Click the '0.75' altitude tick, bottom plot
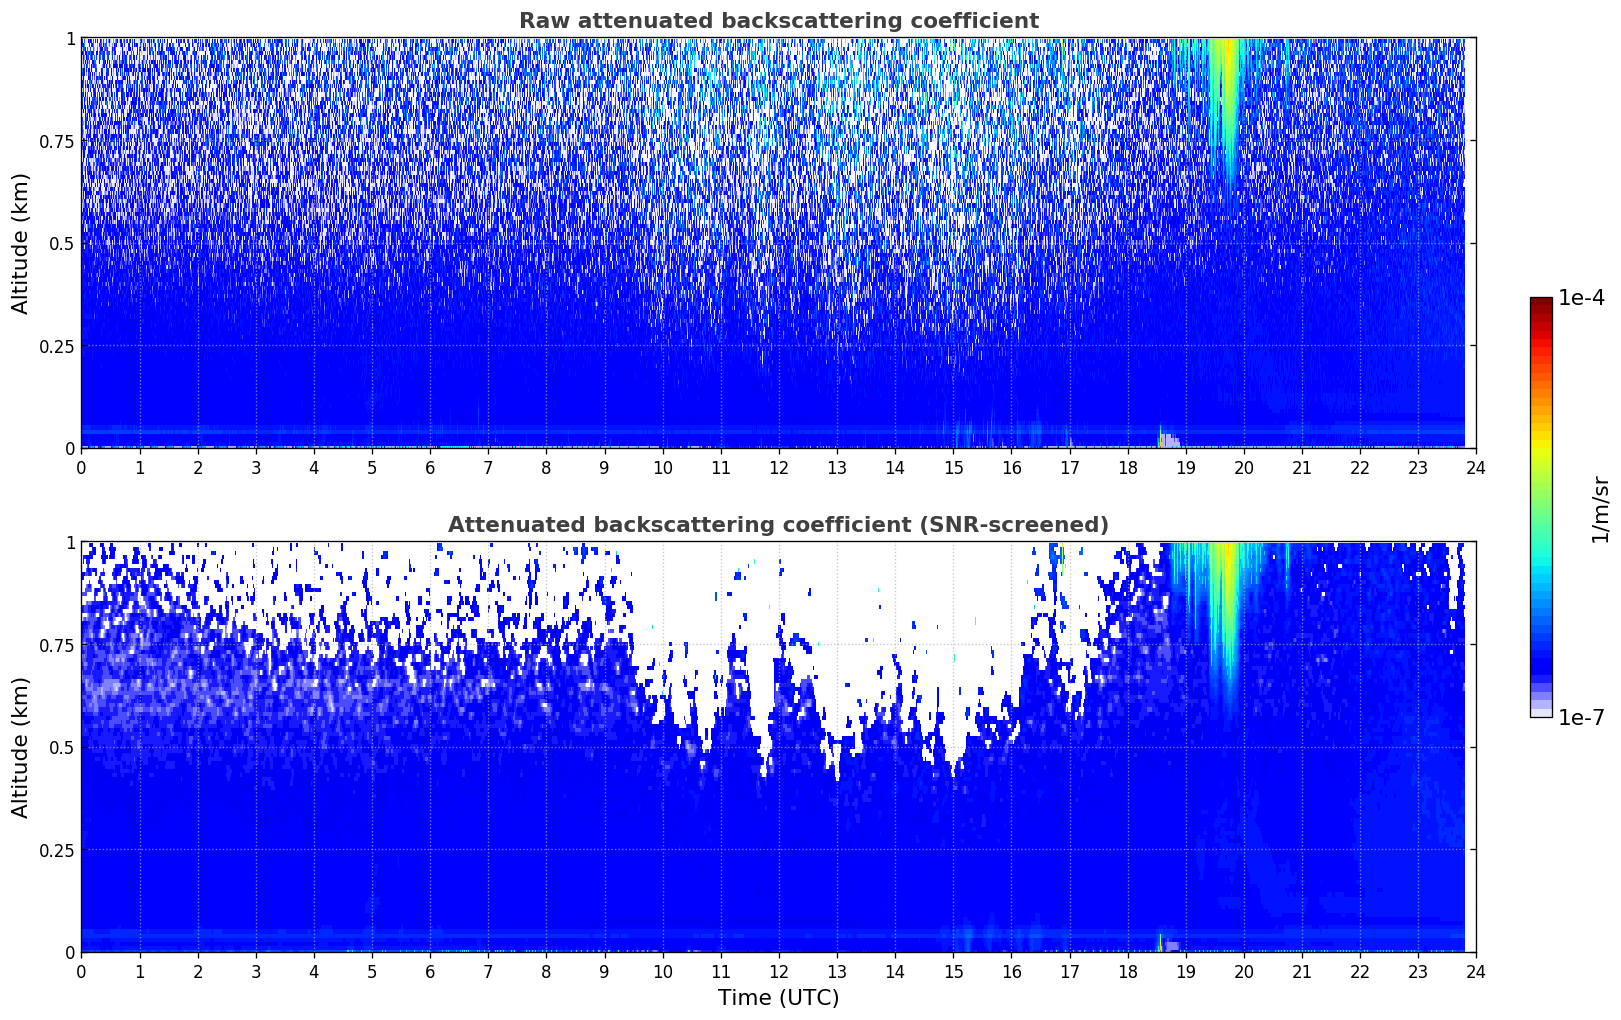This screenshot has height=1020, width=1621. pos(57,645)
